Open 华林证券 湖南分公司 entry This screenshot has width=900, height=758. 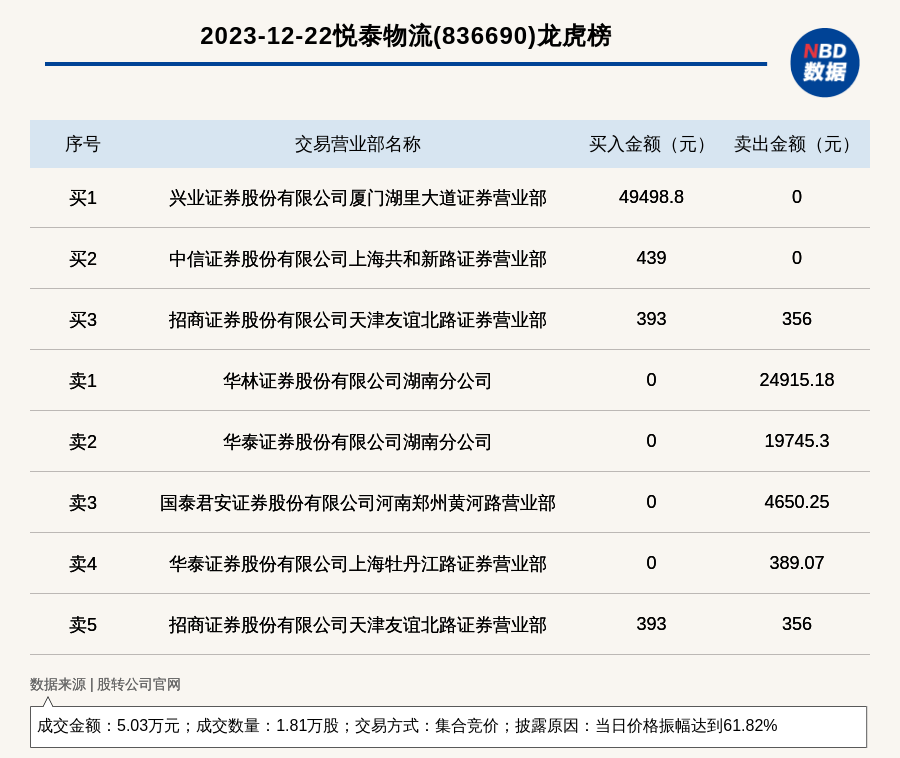(357, 381)
